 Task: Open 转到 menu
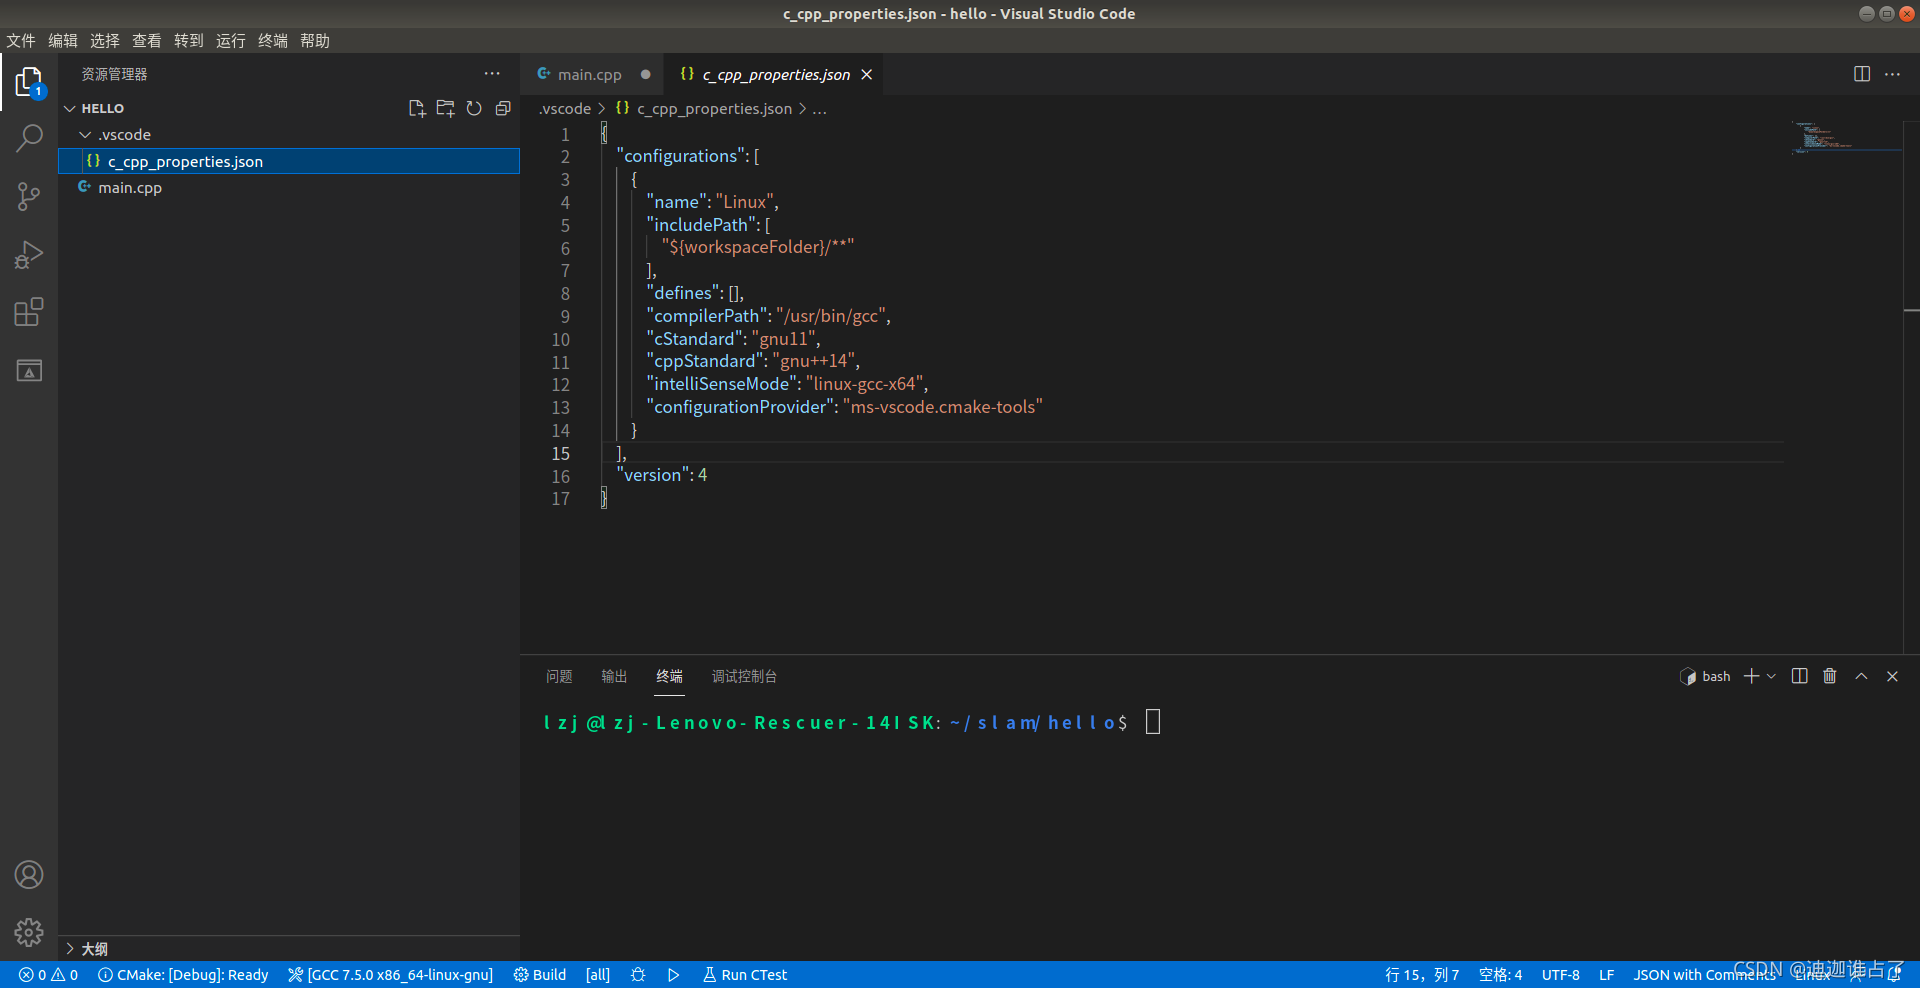(189, 40)
